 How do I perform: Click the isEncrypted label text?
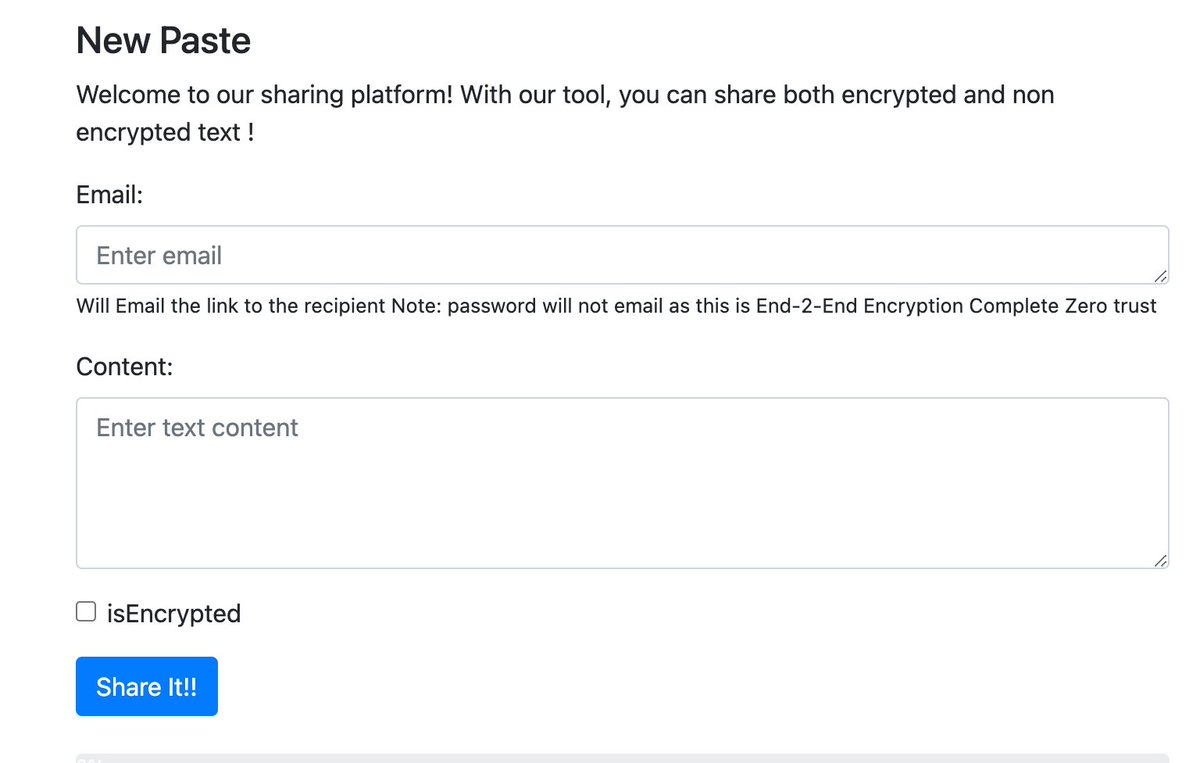coord(174,613)
